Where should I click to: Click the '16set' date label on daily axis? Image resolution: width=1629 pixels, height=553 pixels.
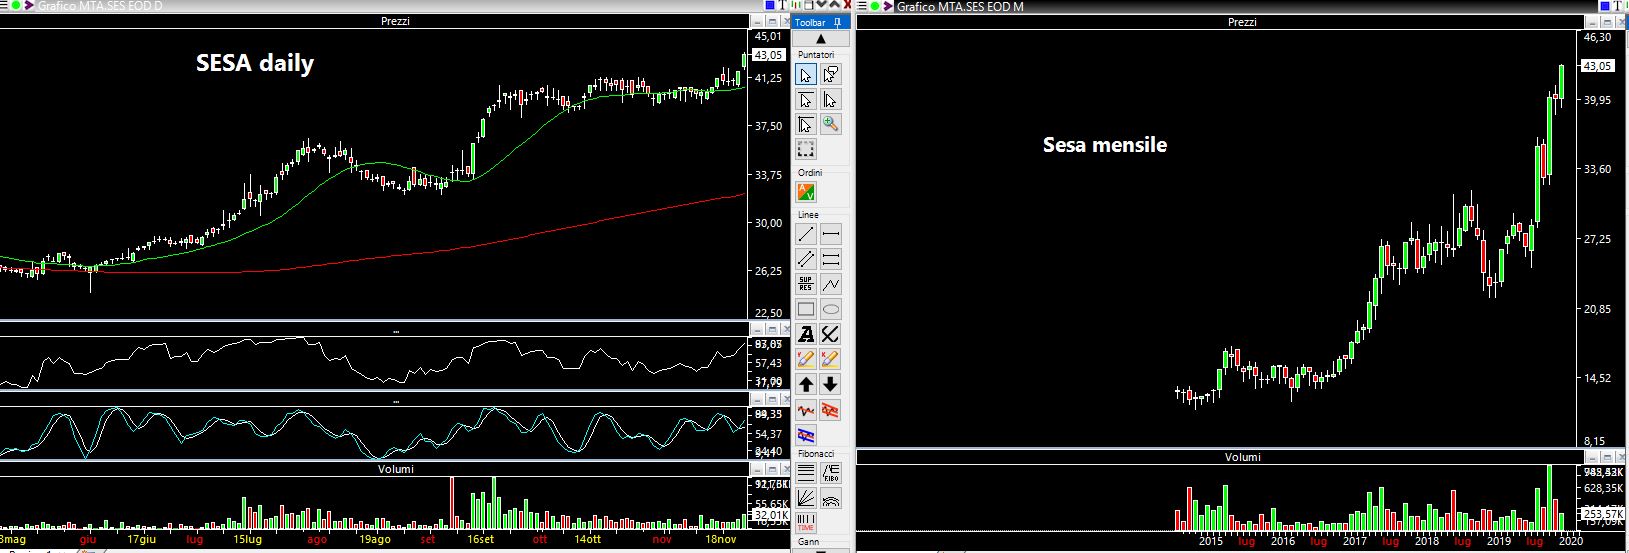[x=480, y=539]
